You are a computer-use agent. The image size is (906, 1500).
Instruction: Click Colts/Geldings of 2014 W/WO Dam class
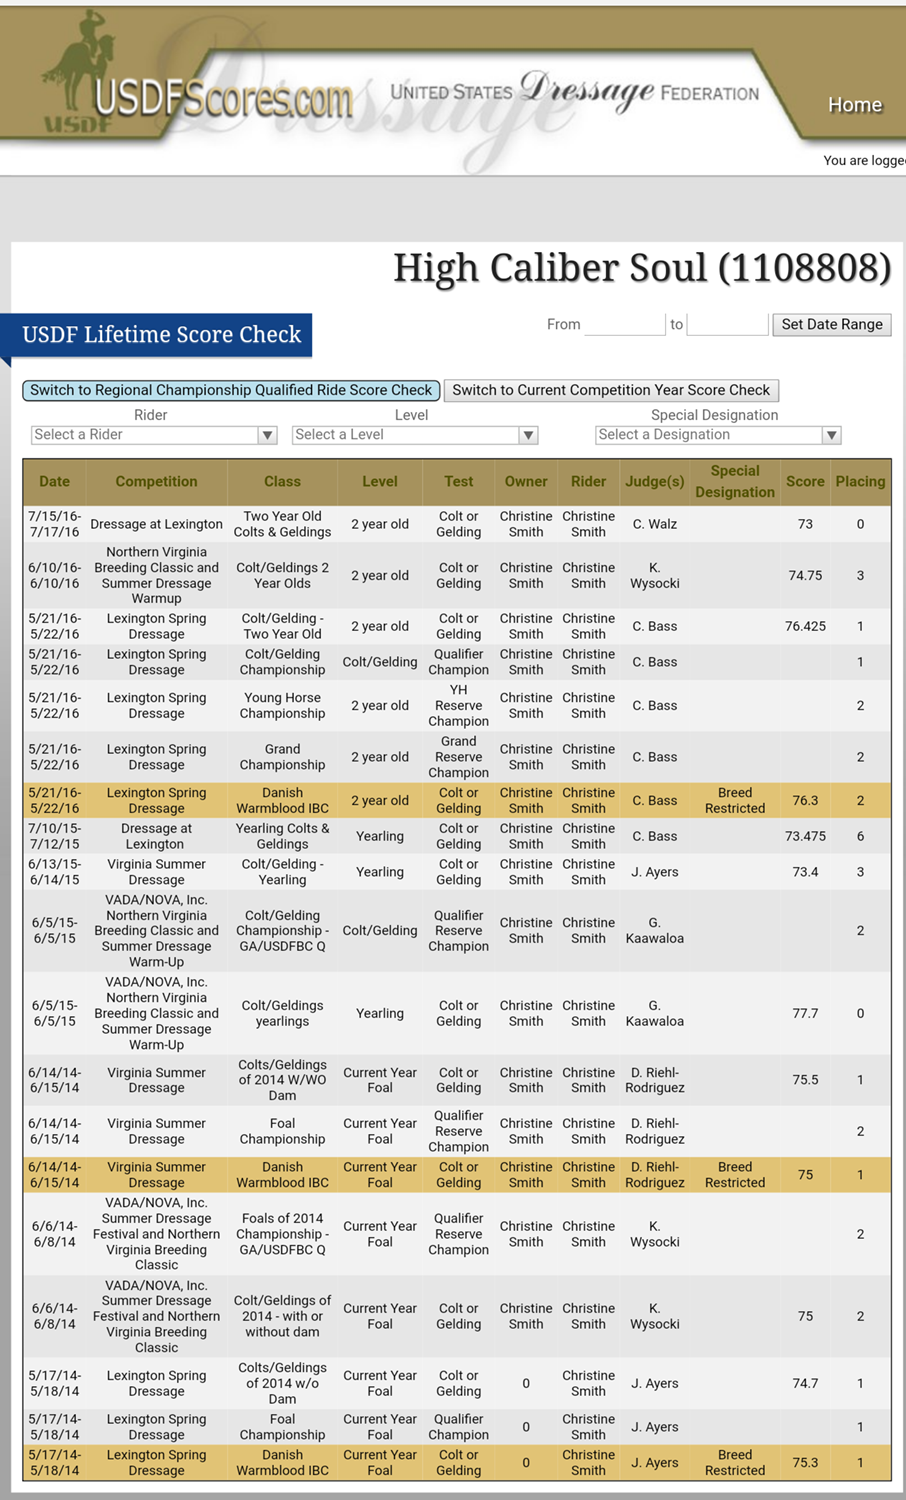pyautogui.click(x=282, y=1080)
